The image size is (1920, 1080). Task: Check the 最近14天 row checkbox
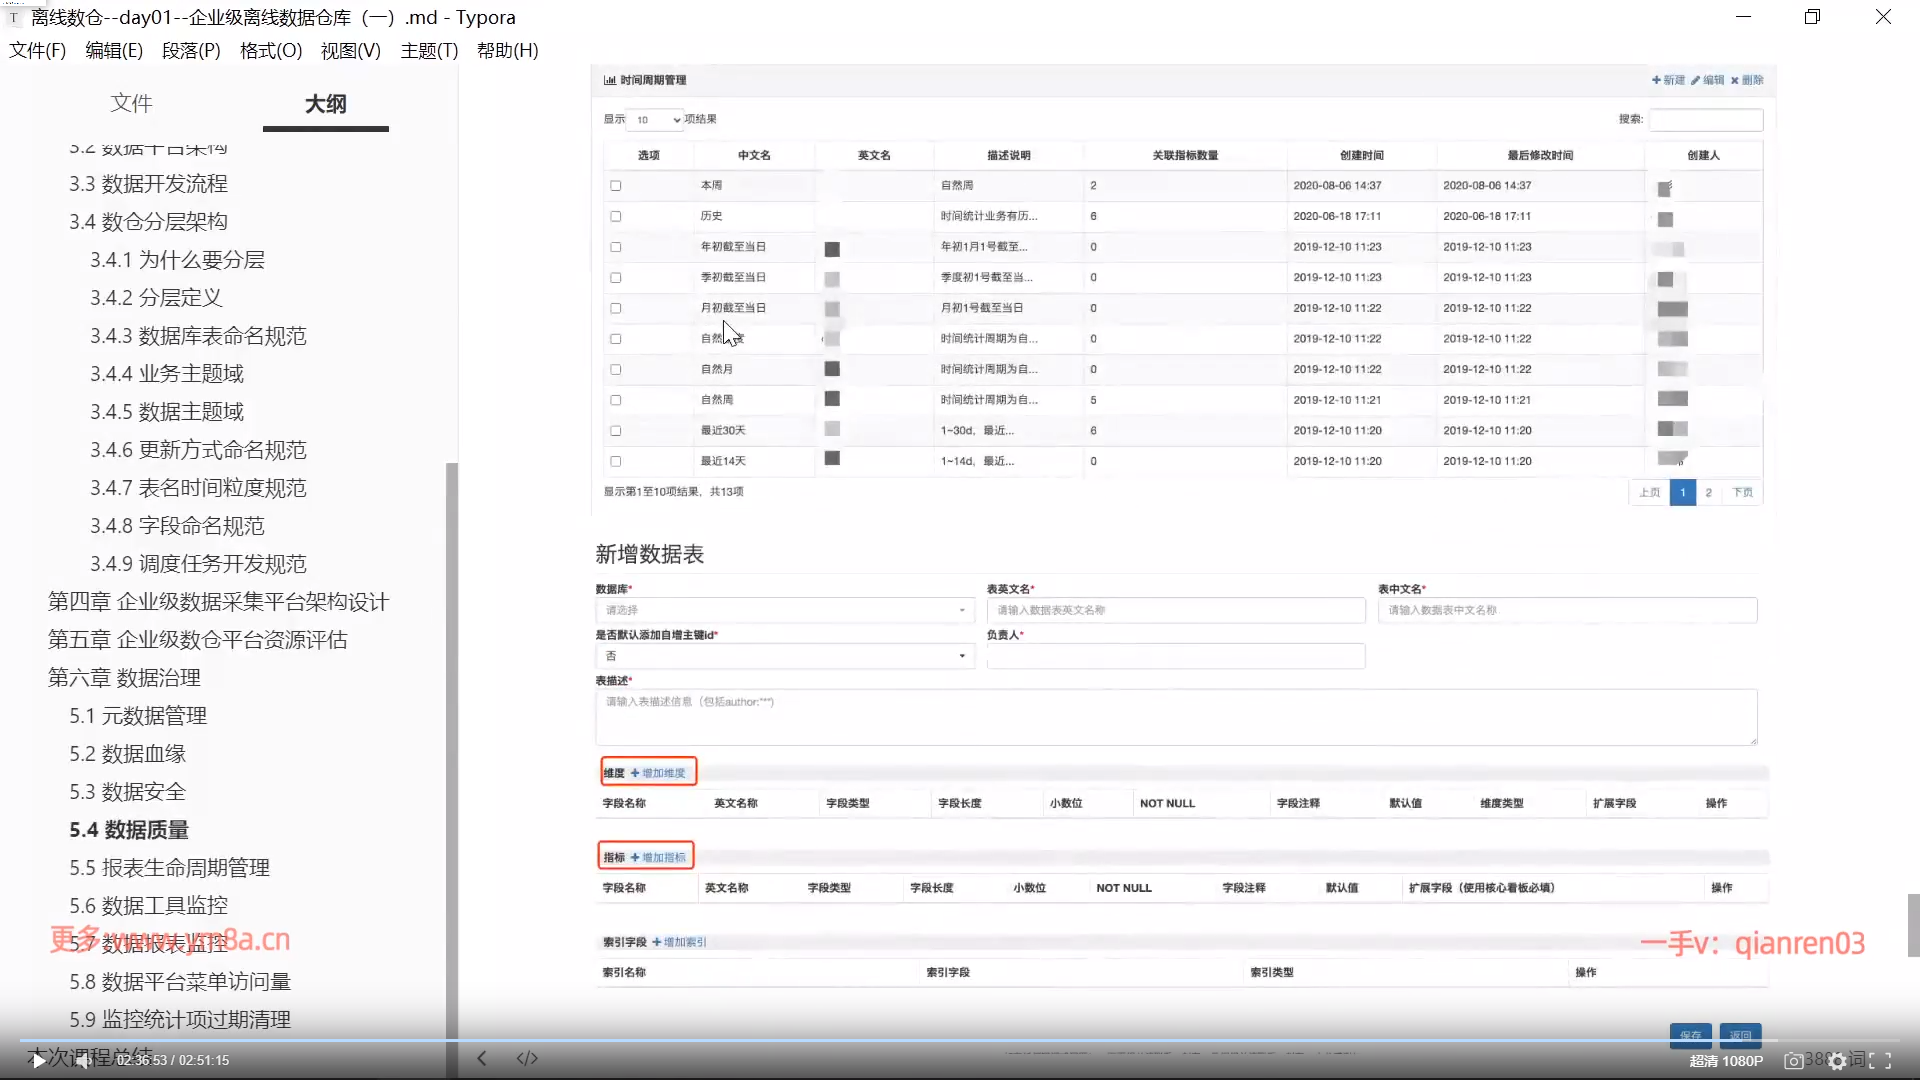(616, 462)
